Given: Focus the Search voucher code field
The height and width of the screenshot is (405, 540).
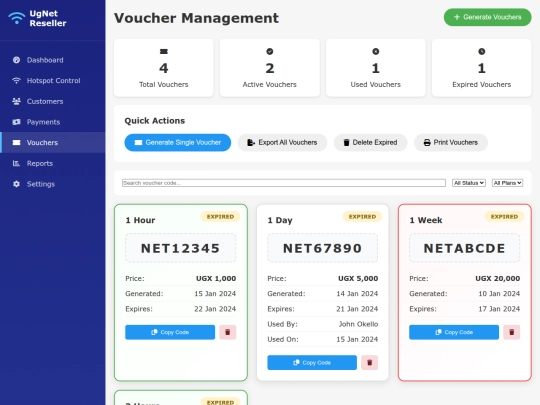Looking at the screenshot, I should pyautogui.click(x=284, y=183).
